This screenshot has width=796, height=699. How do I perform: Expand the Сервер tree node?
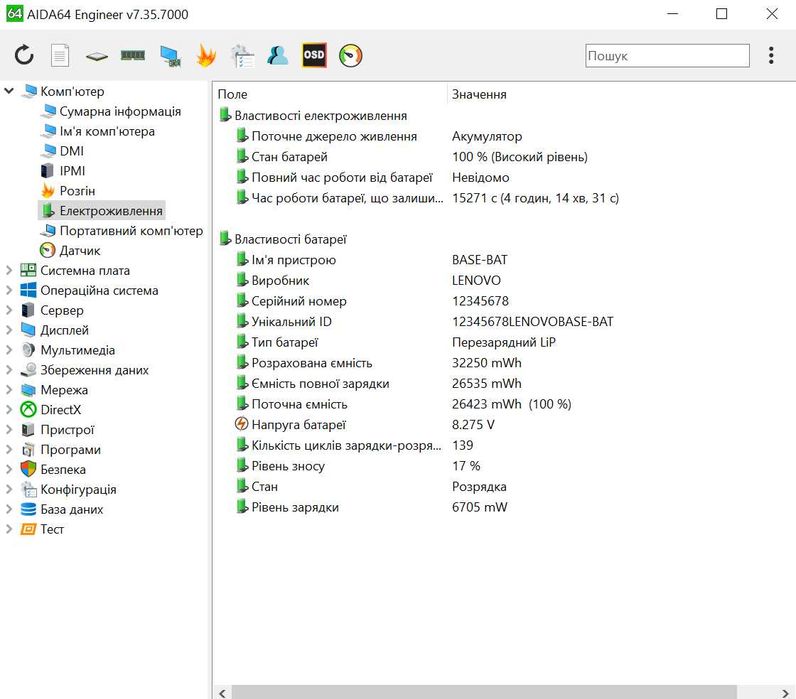(9, 310)
